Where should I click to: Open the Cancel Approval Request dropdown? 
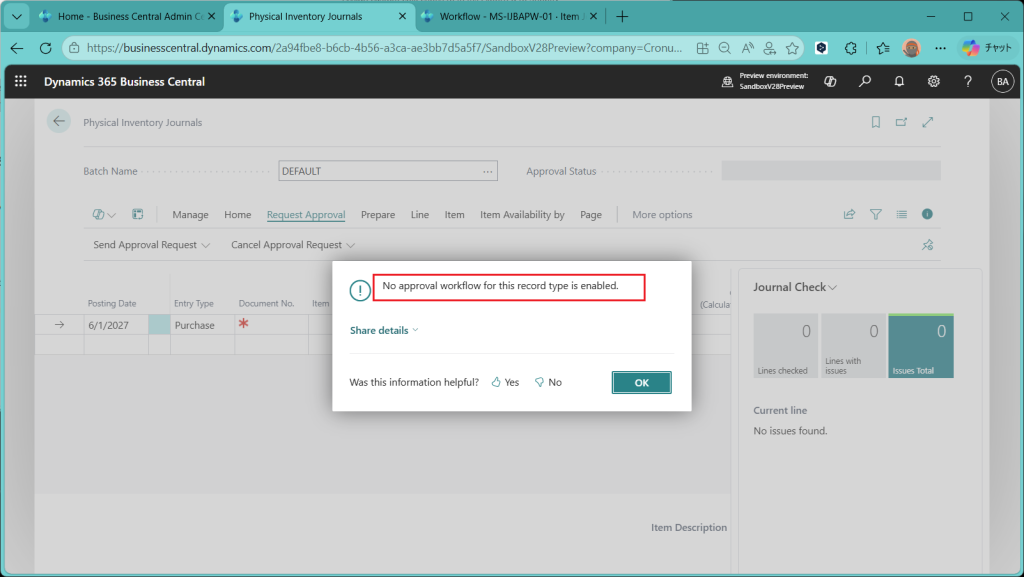click(292, 245)
